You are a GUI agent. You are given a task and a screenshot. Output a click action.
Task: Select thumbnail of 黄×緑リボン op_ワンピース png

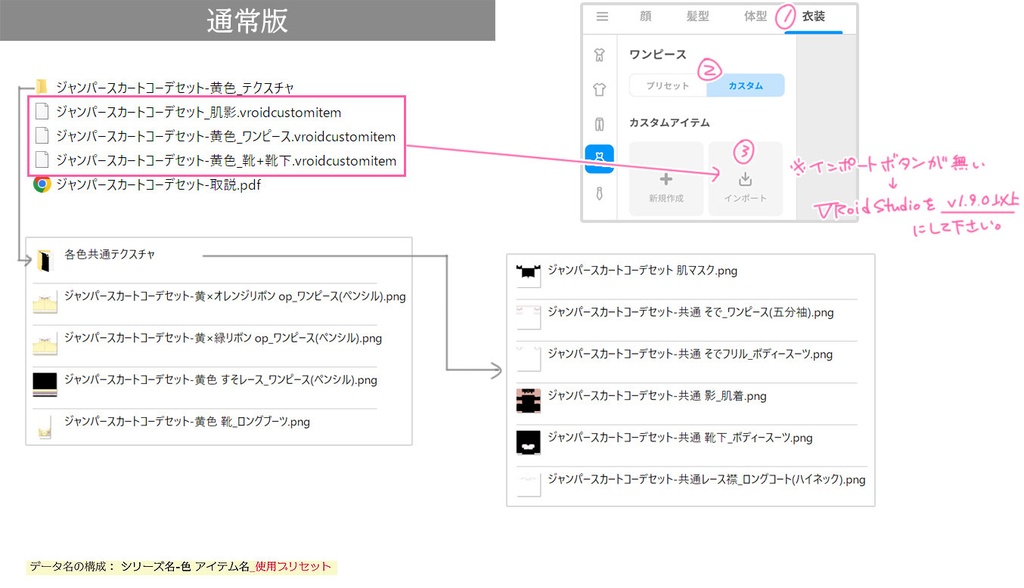[45, 344]
